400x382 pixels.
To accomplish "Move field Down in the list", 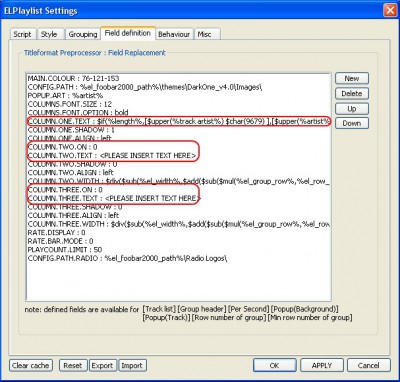I will (x=352, y=123).
